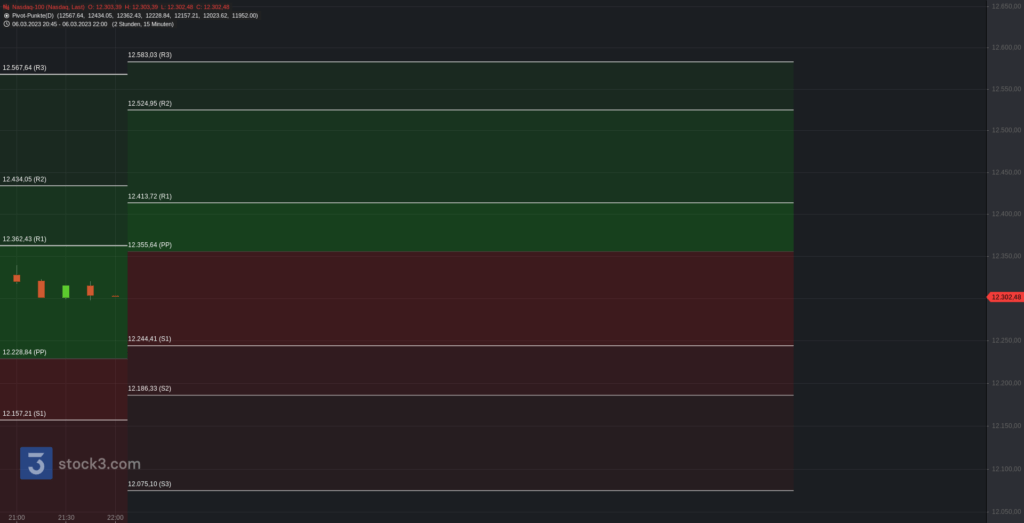This screenshot has height=523, width=1024.
Task: Select the 12.413,72 (R1) resistance label
Action: tap(150, 196)
